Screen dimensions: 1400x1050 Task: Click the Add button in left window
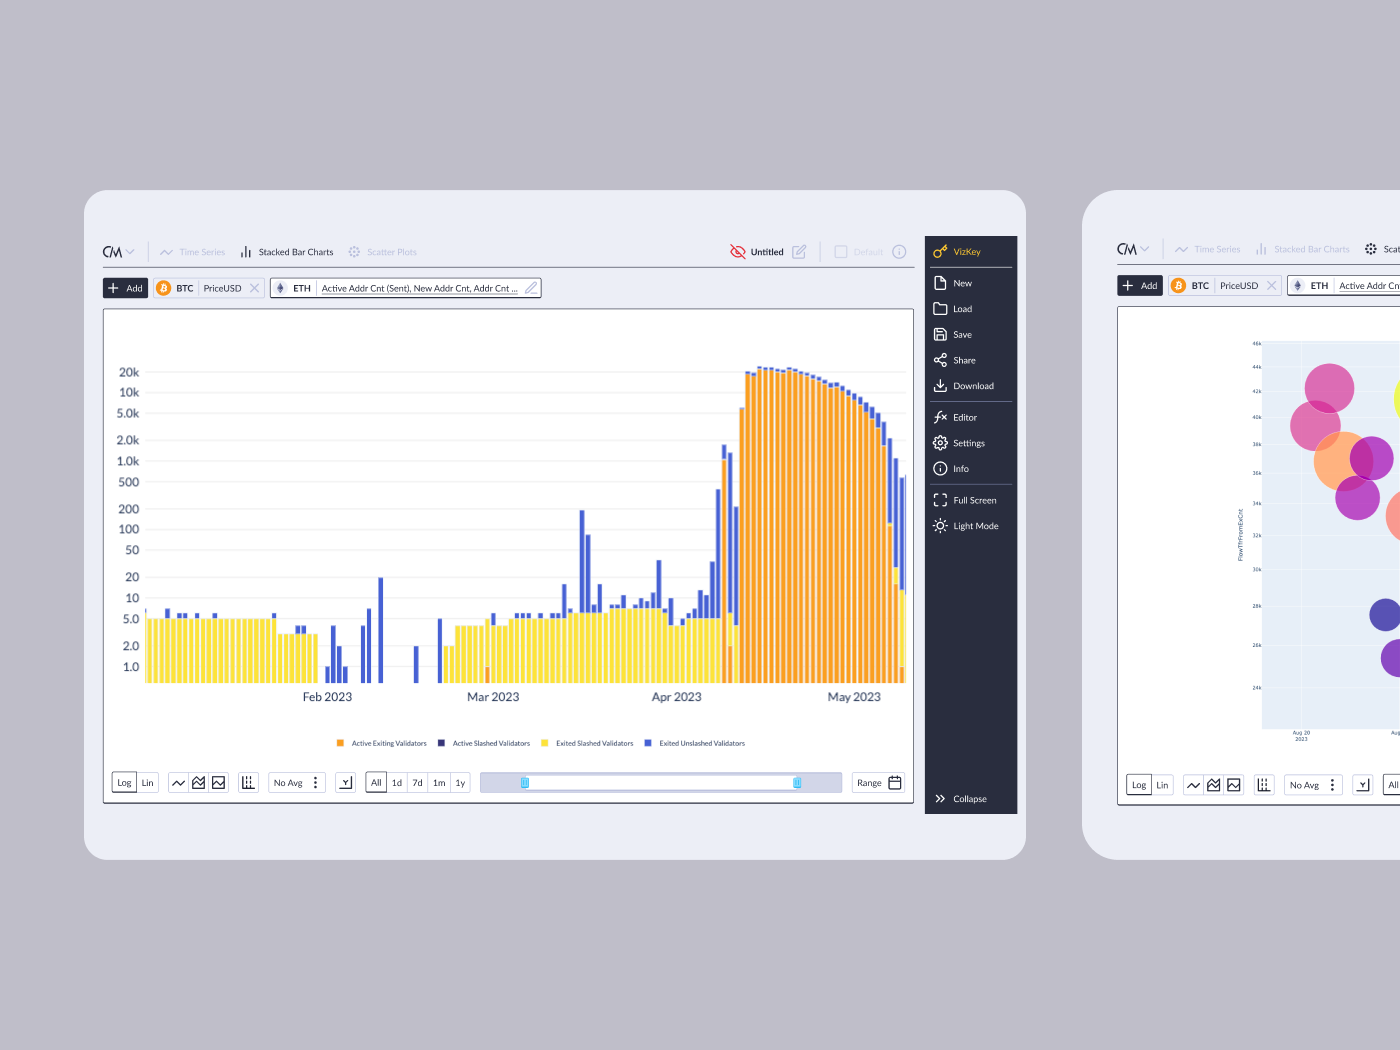click(126, 288)
